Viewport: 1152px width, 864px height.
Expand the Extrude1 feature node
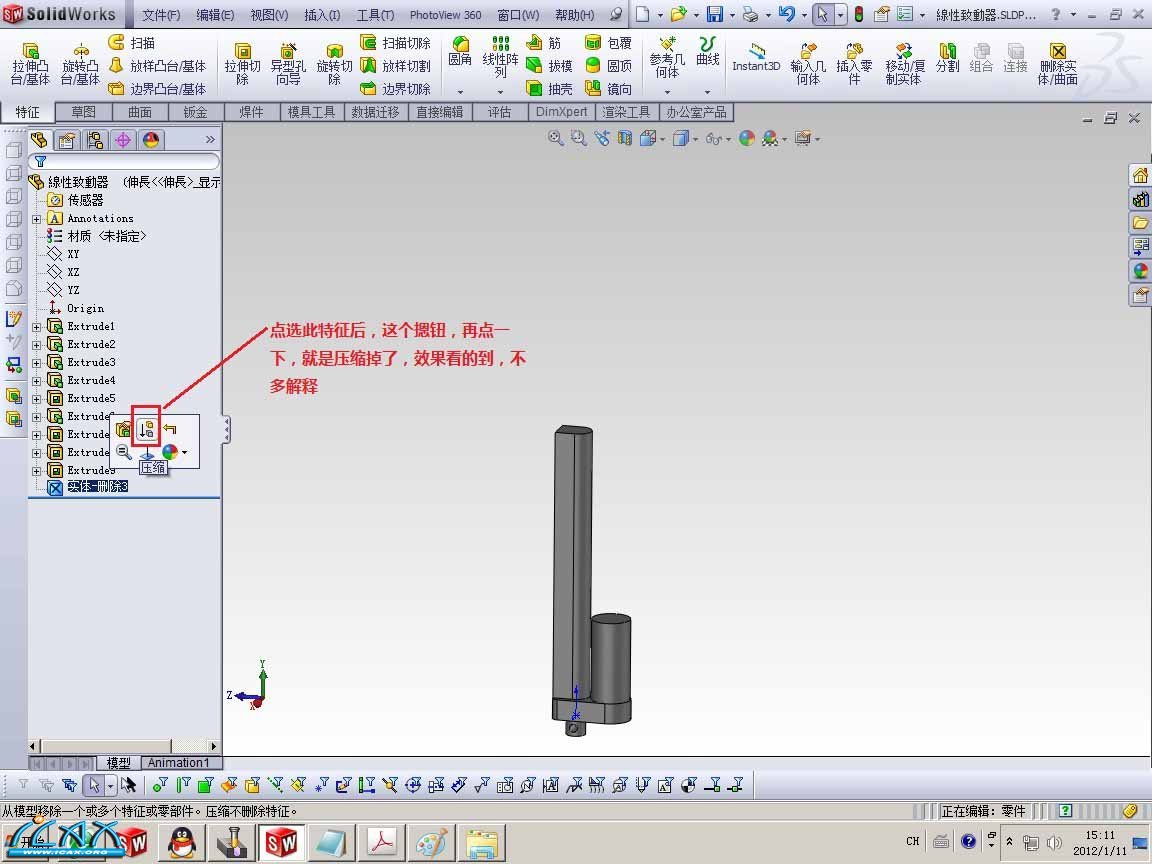pos(37,327)
